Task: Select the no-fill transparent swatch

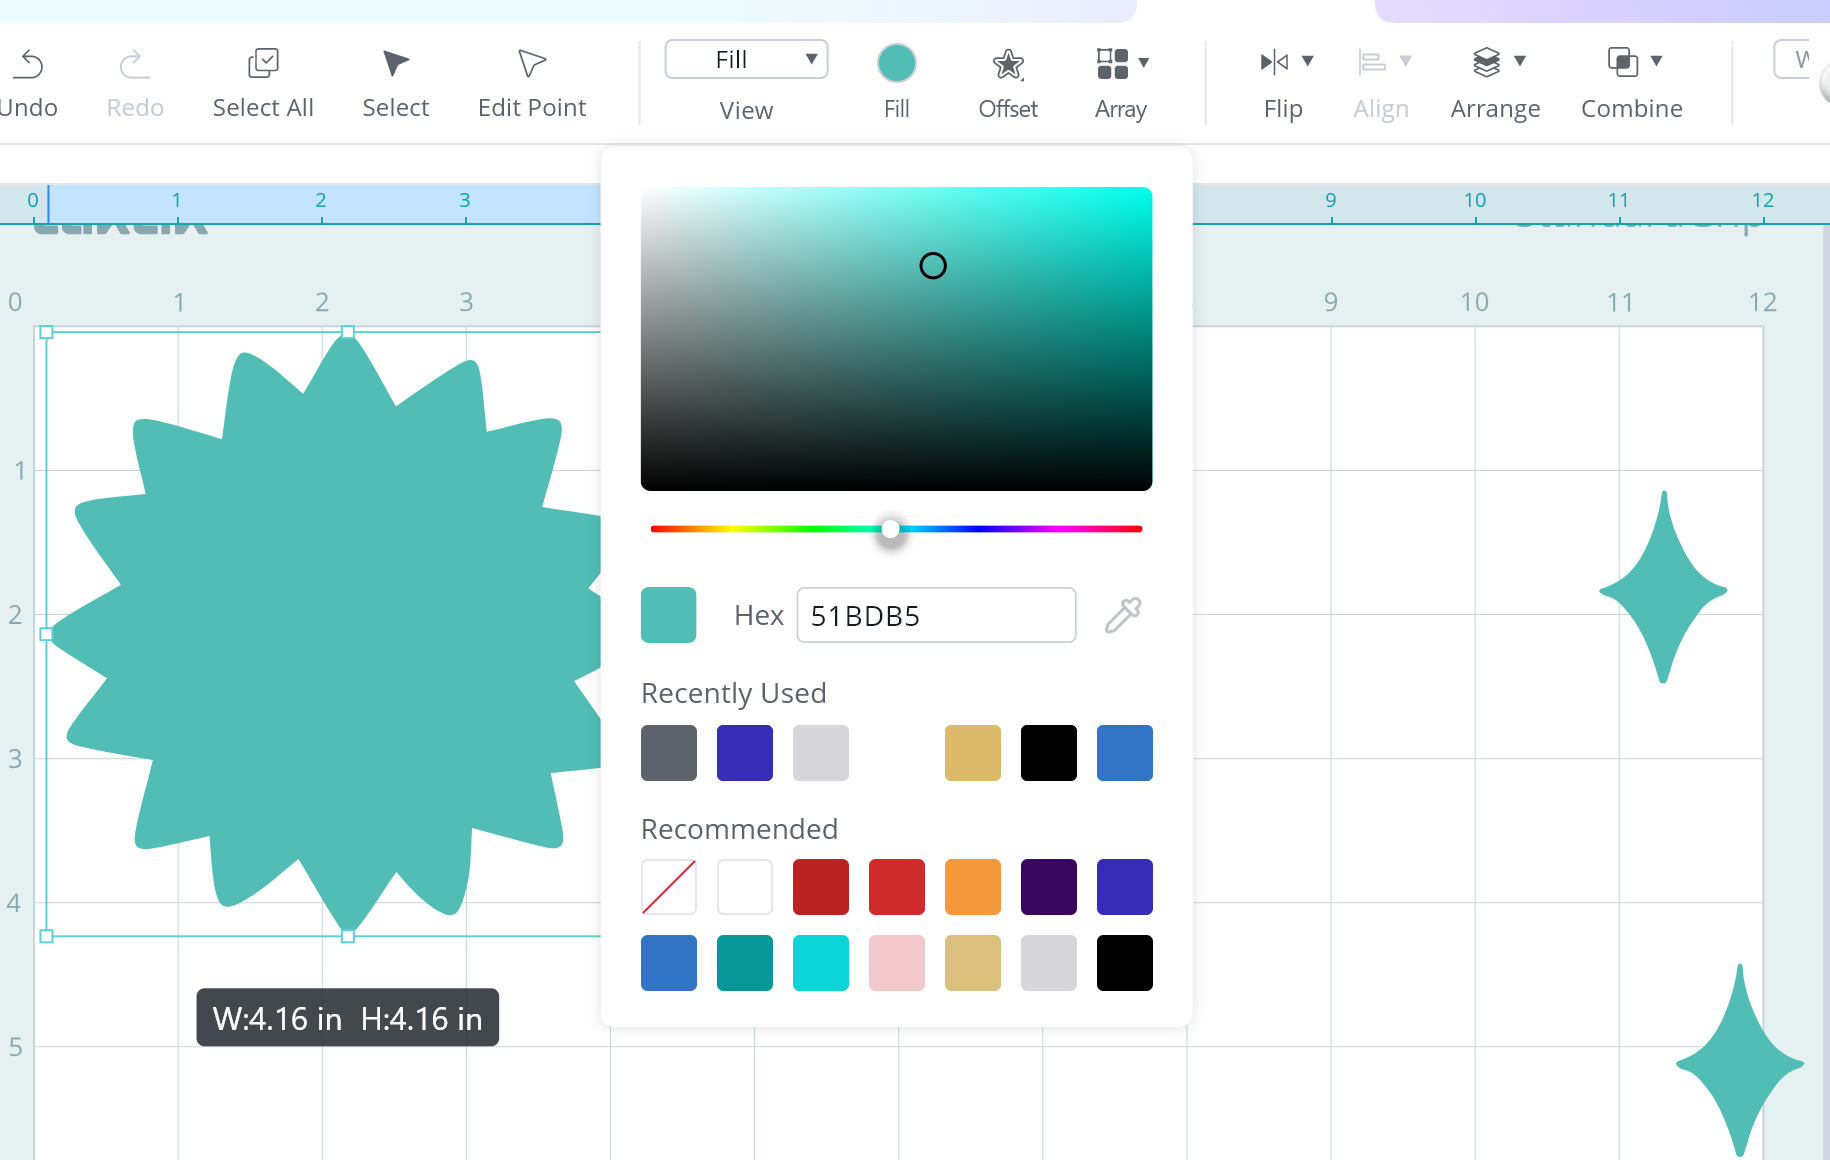Action: (669, 887)
